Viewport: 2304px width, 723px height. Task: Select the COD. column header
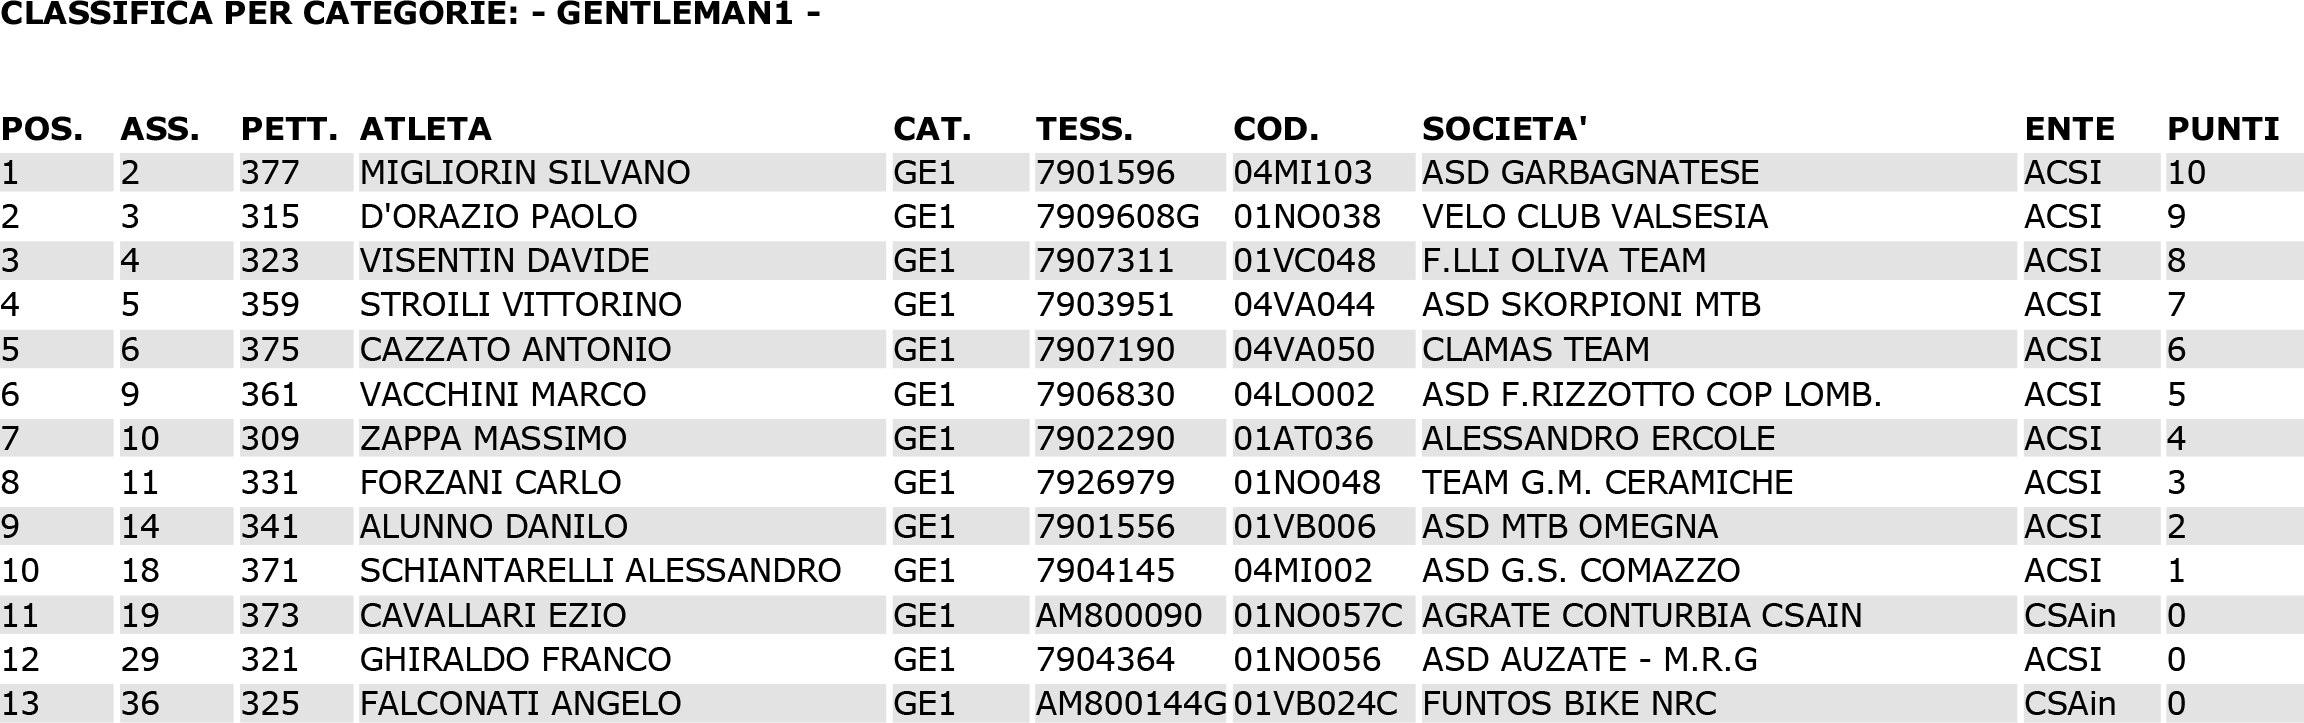pos(1276,129)
